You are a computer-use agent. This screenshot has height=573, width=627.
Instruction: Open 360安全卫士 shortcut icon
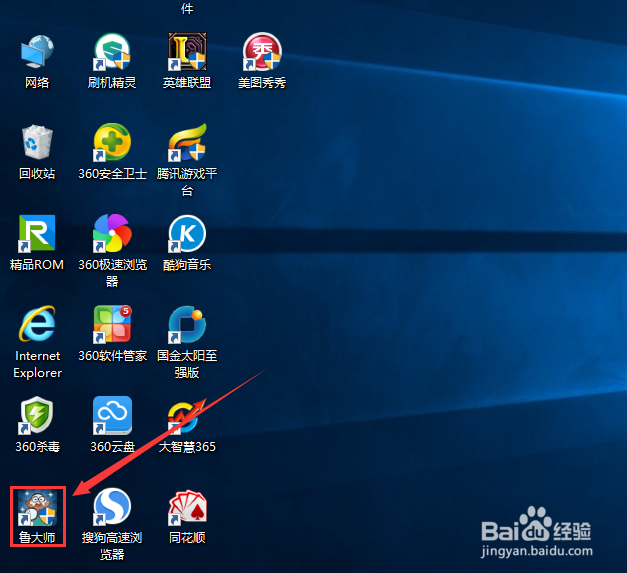point(112,142)
